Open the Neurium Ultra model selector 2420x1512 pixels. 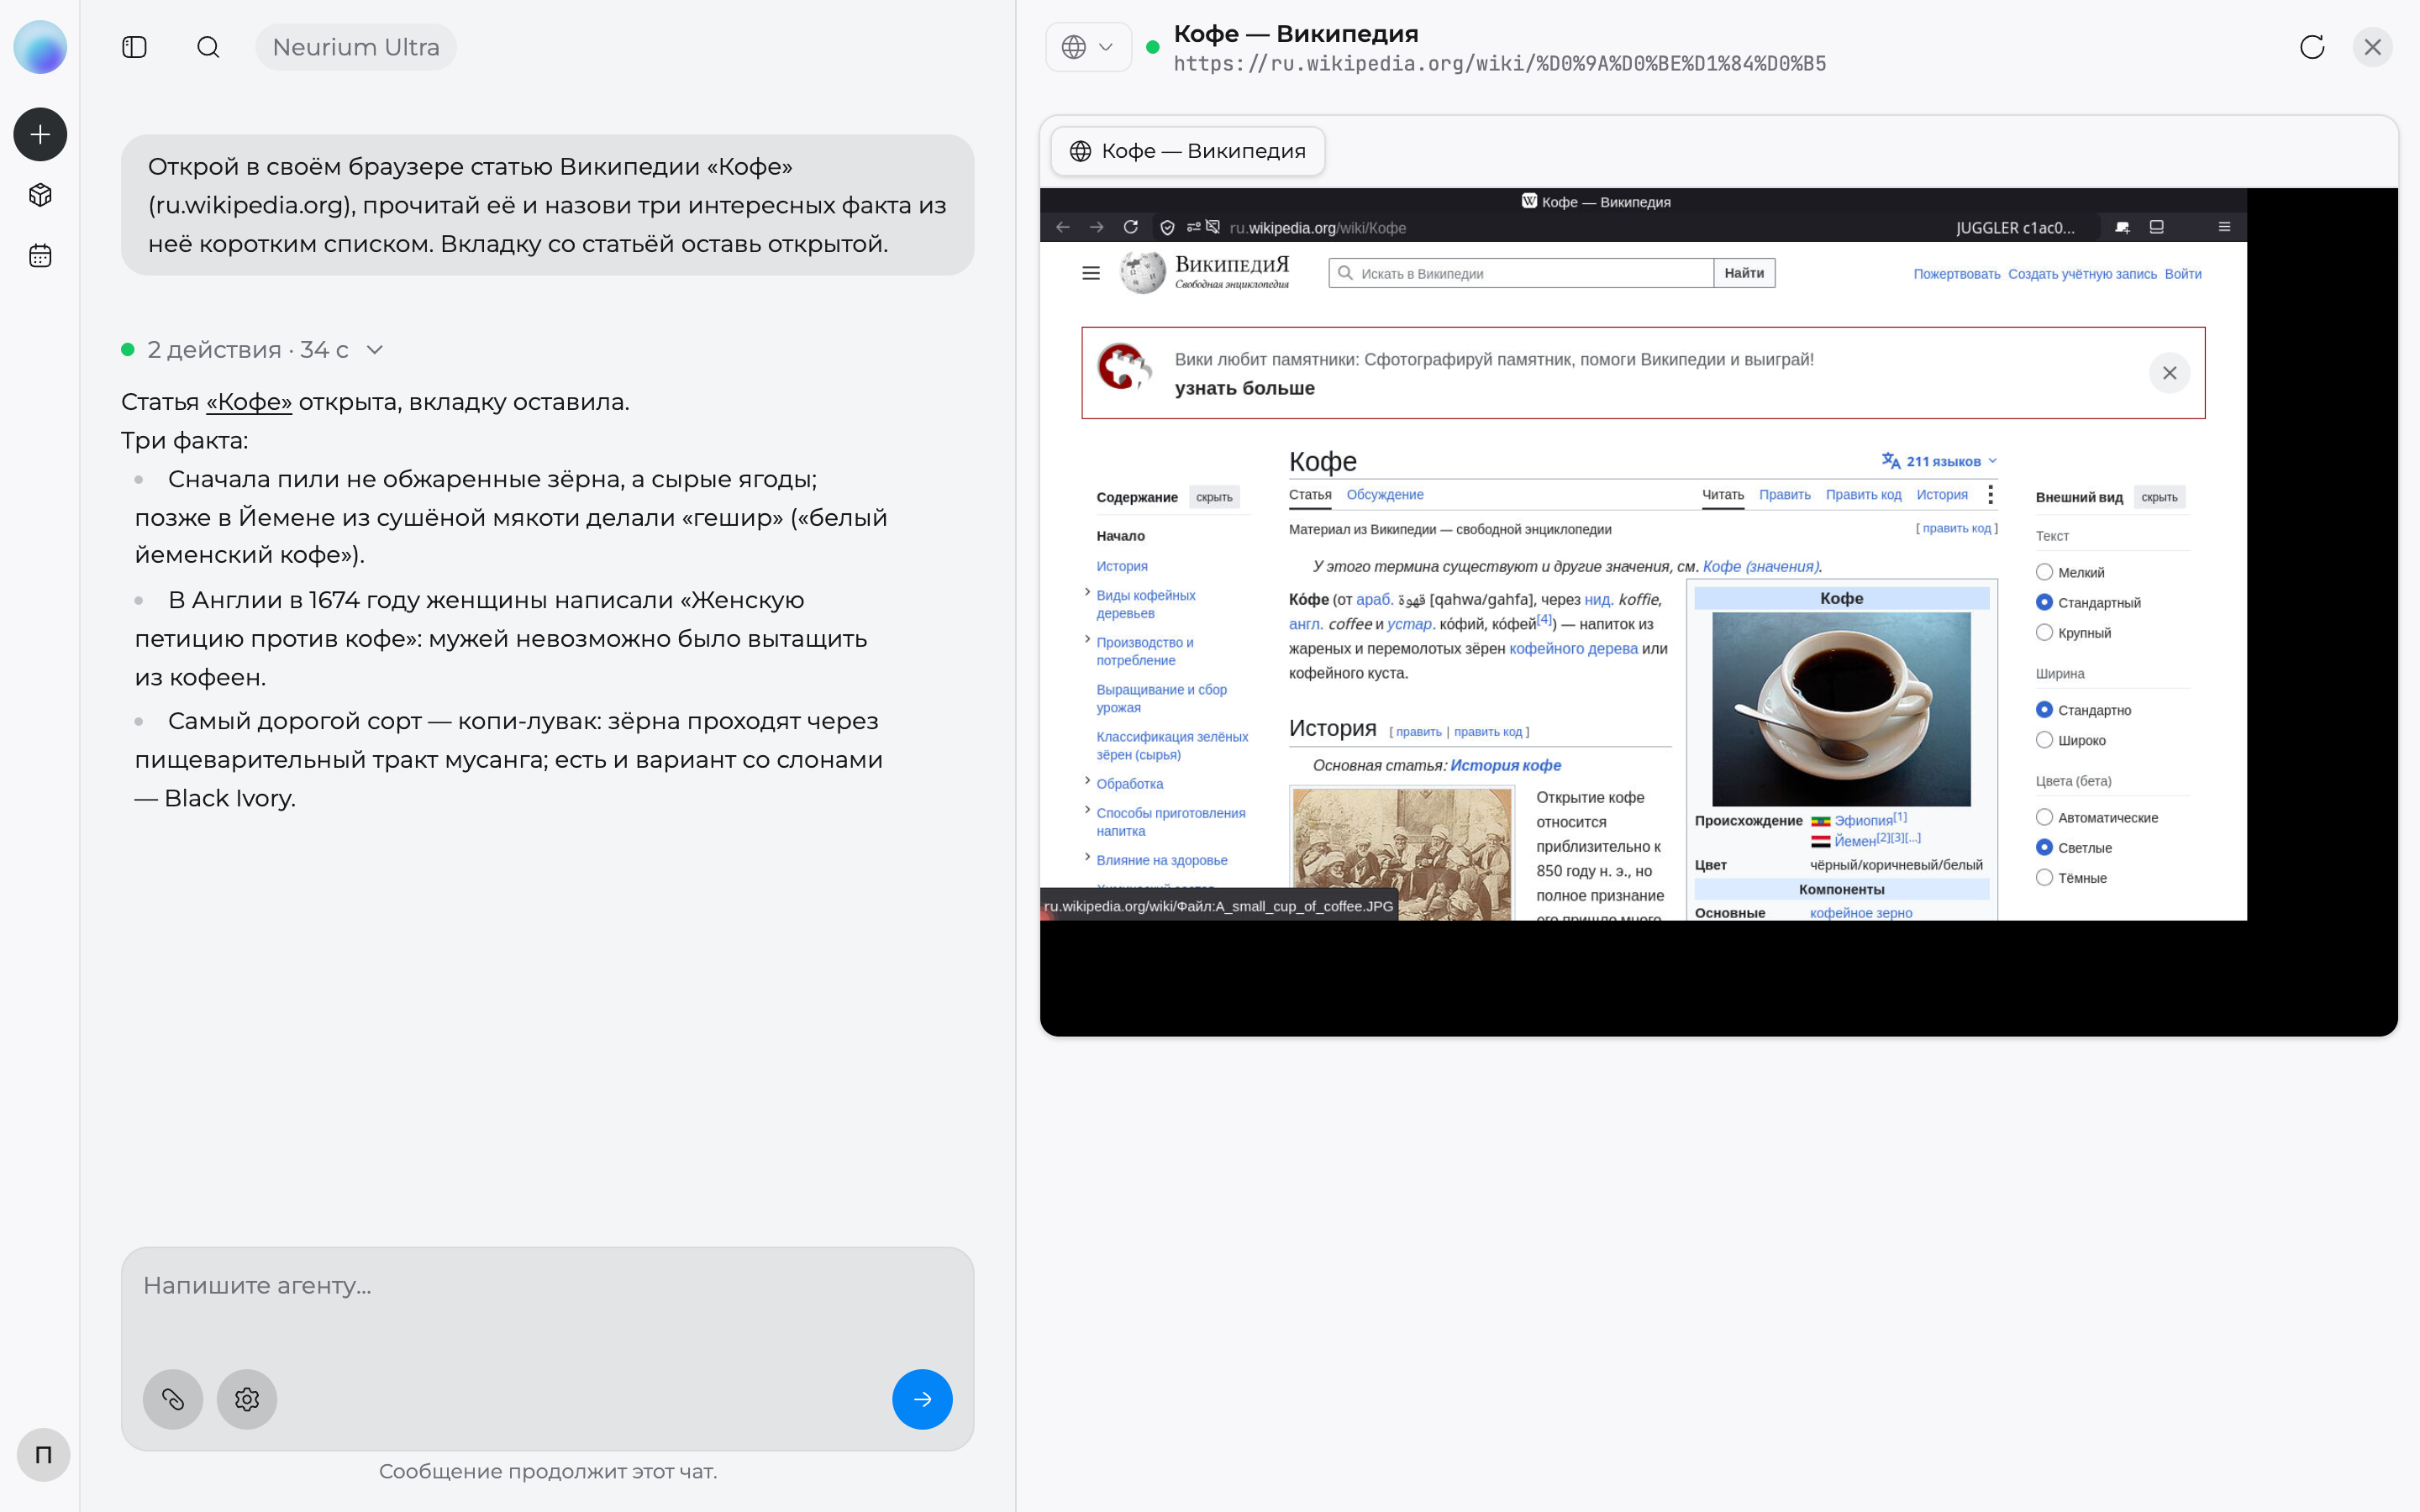point(356,47)
